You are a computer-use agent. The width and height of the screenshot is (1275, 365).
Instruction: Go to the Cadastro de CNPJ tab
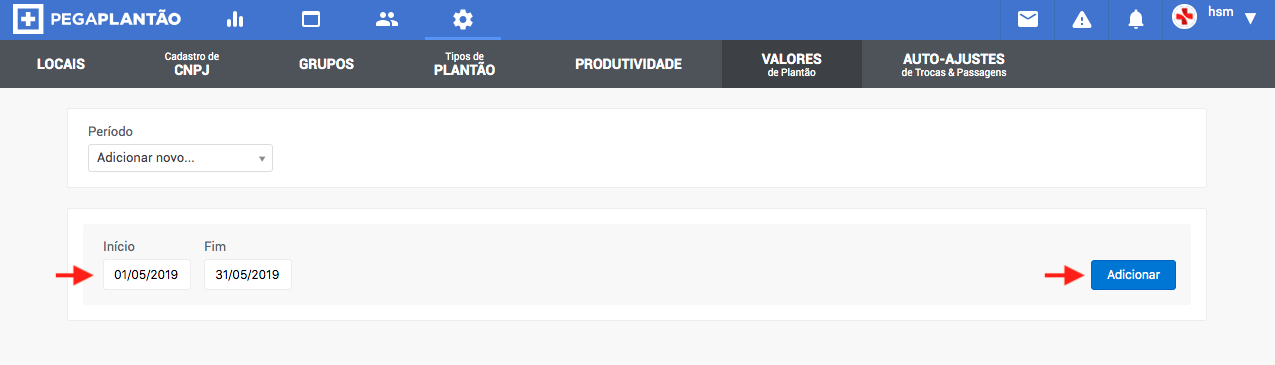192,64
